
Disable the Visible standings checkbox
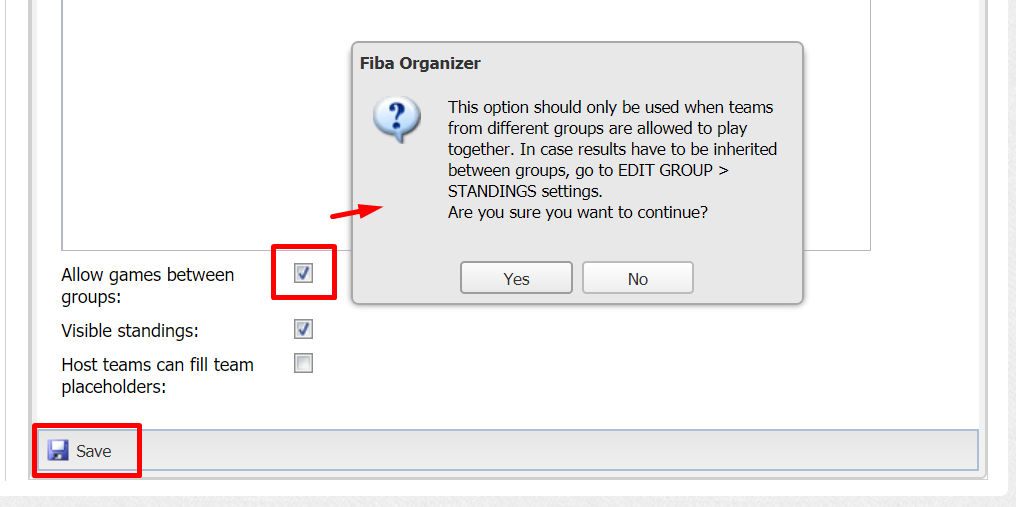point(303,329)
